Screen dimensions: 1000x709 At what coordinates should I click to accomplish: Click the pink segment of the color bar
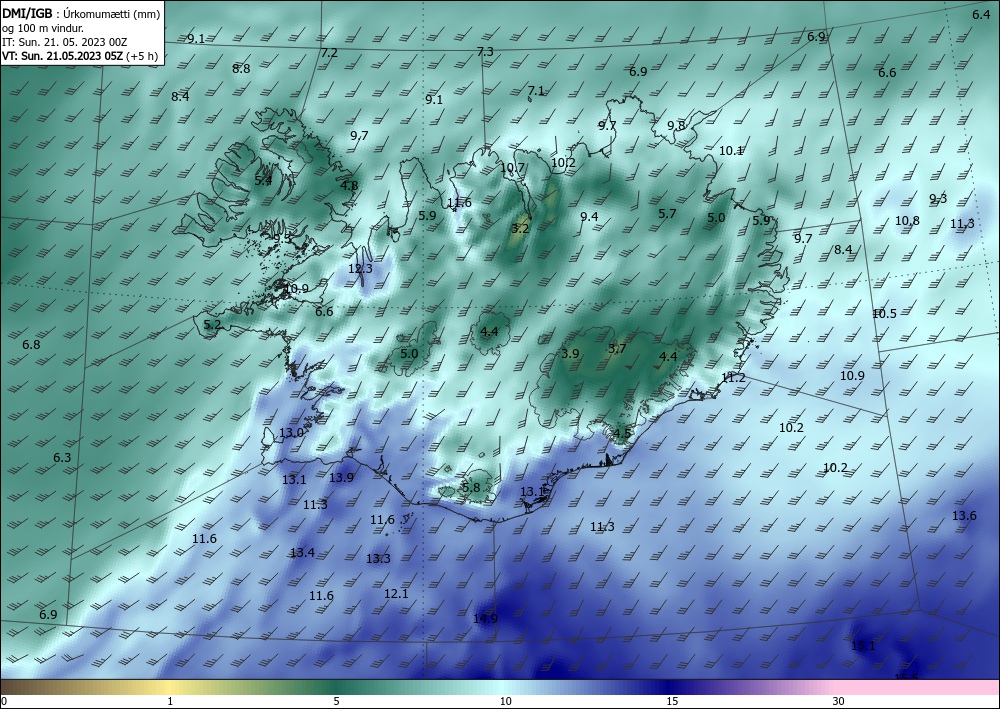(x=918, y=687)
